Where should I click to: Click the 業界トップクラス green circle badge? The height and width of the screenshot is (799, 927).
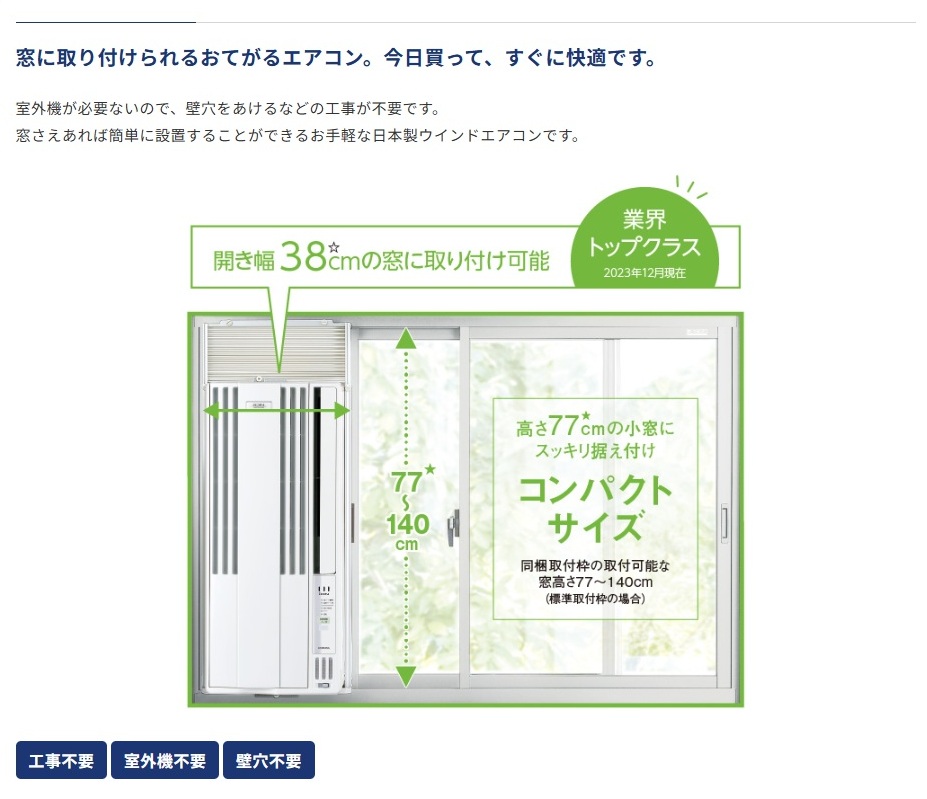coord(644,240)
